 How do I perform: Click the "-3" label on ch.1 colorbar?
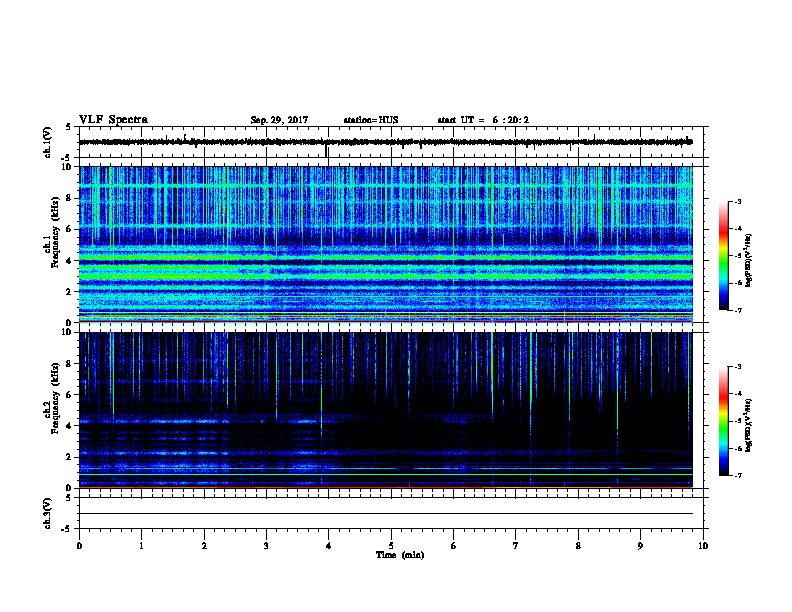point(738,202)
